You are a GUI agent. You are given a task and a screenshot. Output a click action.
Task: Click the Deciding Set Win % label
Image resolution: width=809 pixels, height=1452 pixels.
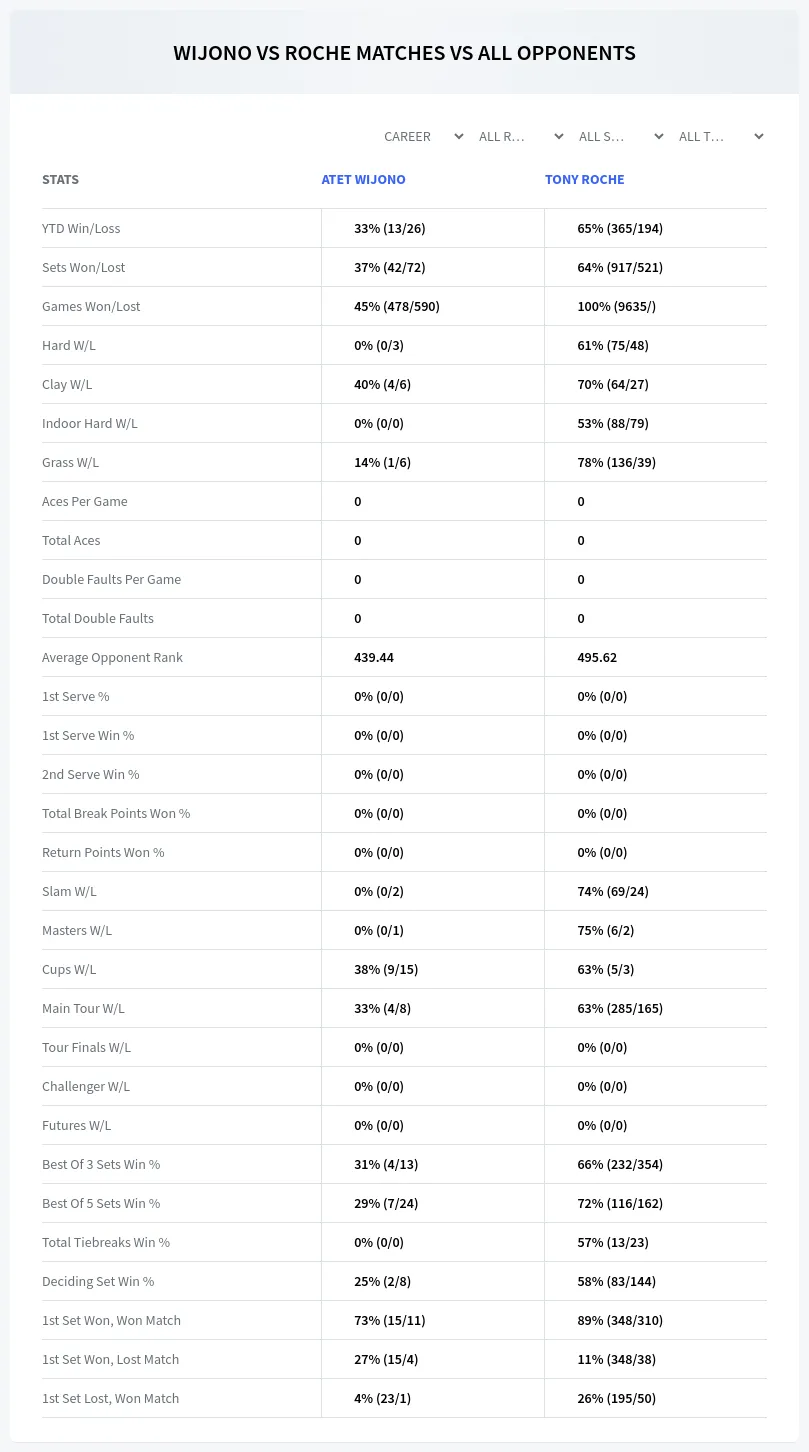98,1281
